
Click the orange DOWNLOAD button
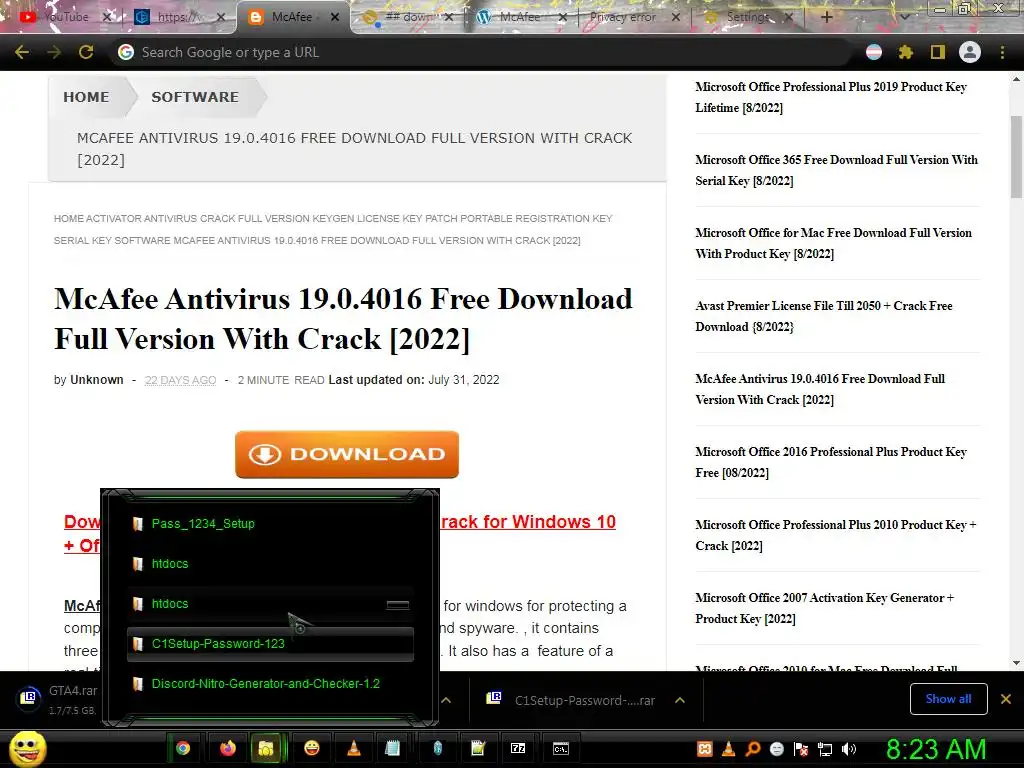(347, 454)
